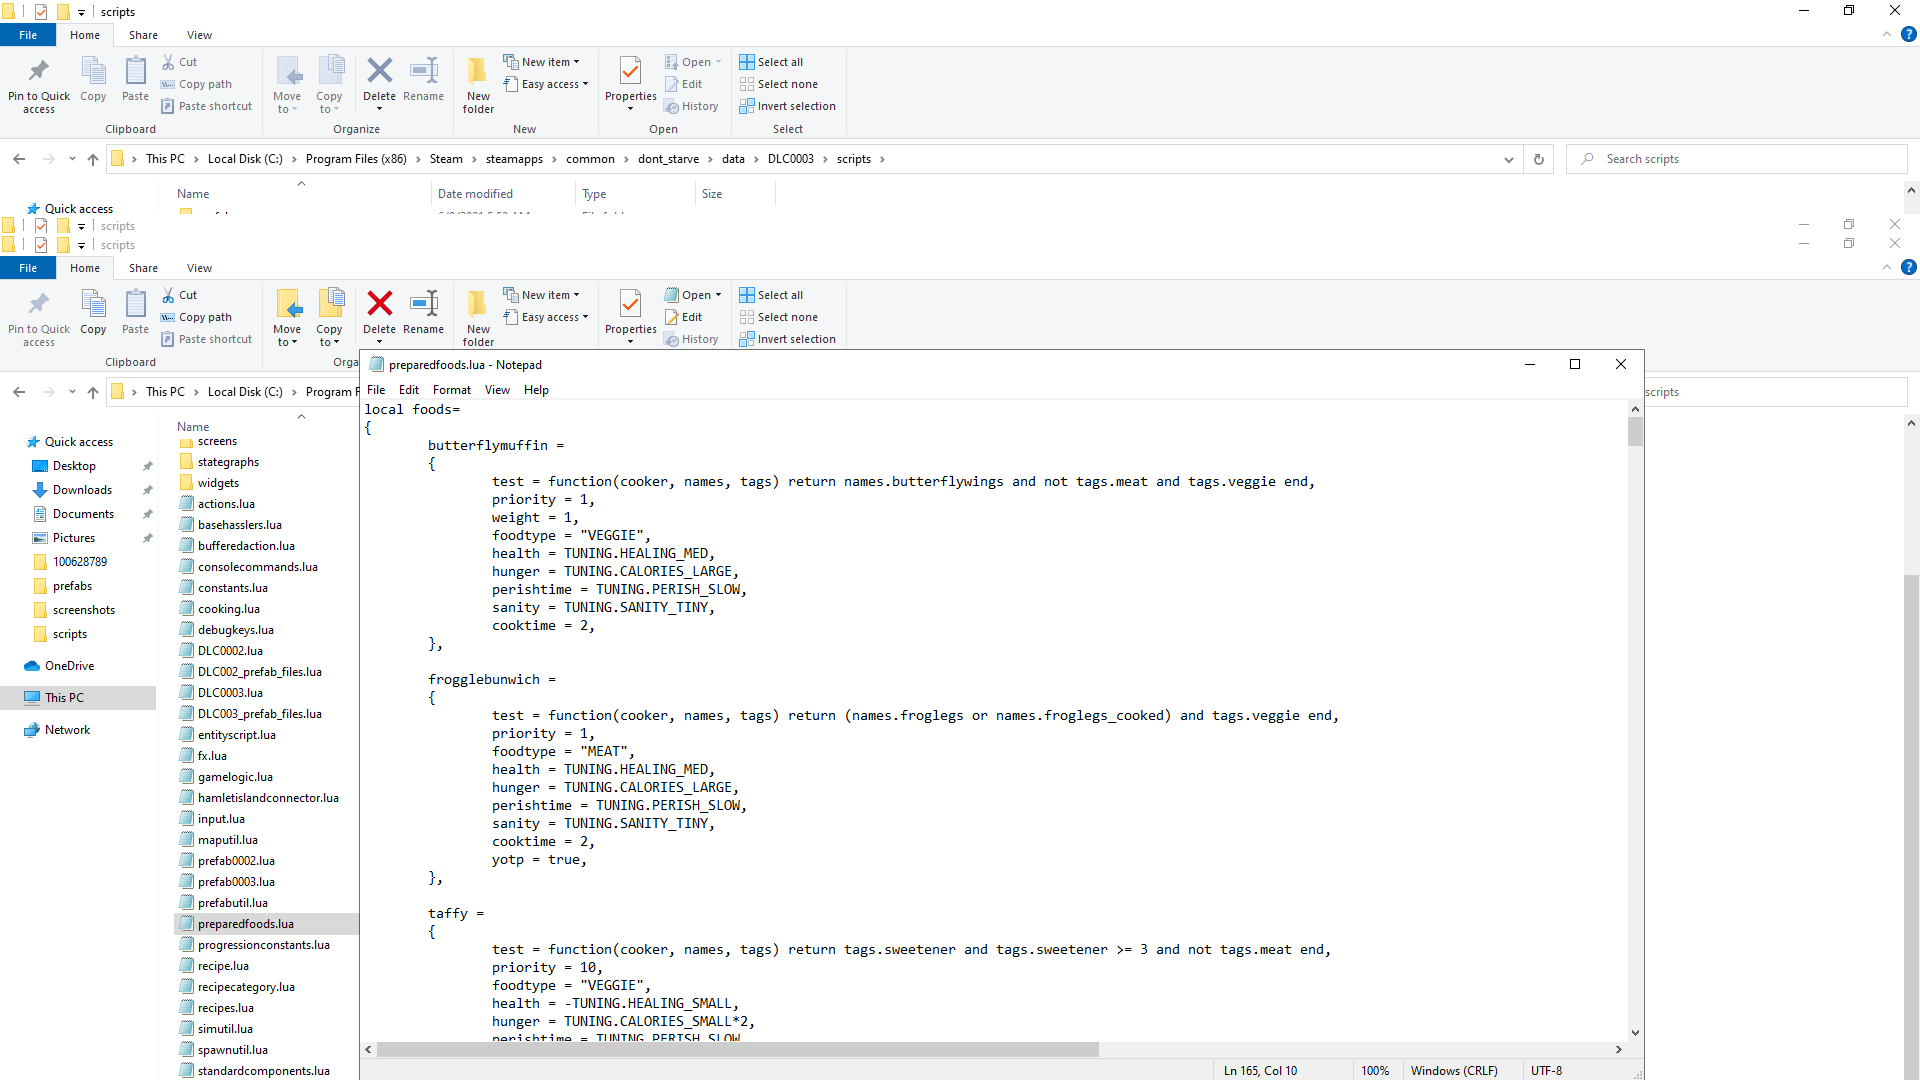Screen dimensions: 1920x1080
Task: Click the New folder icon
Action: click(x=478, y=303)
